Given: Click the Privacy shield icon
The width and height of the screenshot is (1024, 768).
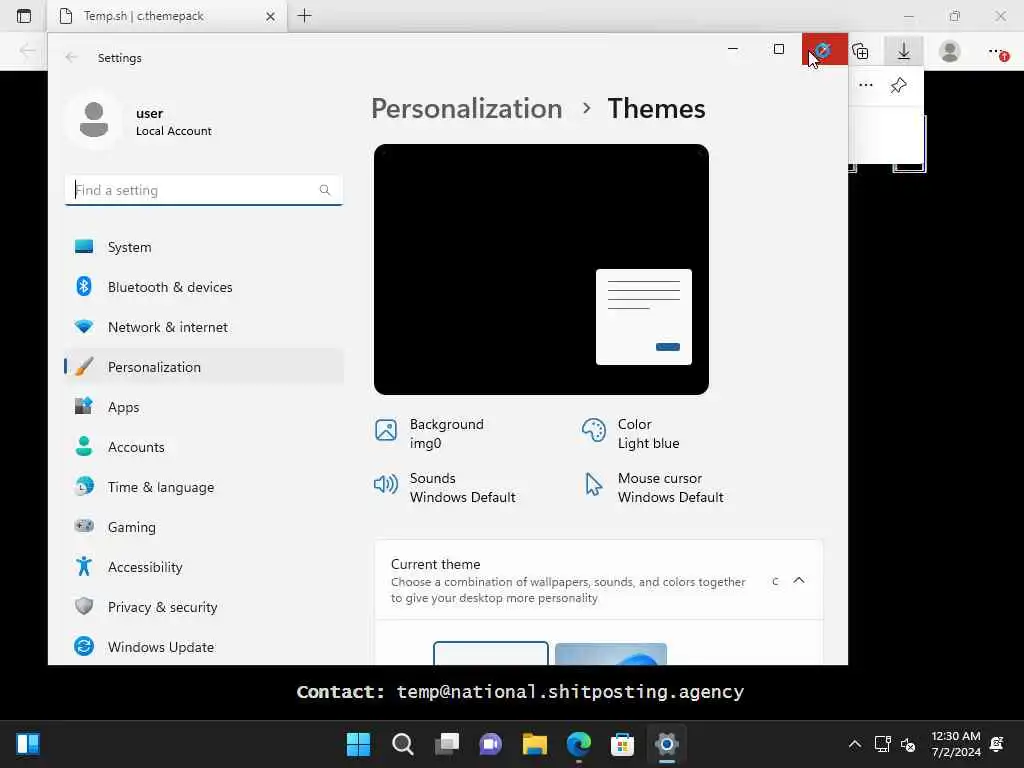Looking at the screenshot, I should [84, 606].
